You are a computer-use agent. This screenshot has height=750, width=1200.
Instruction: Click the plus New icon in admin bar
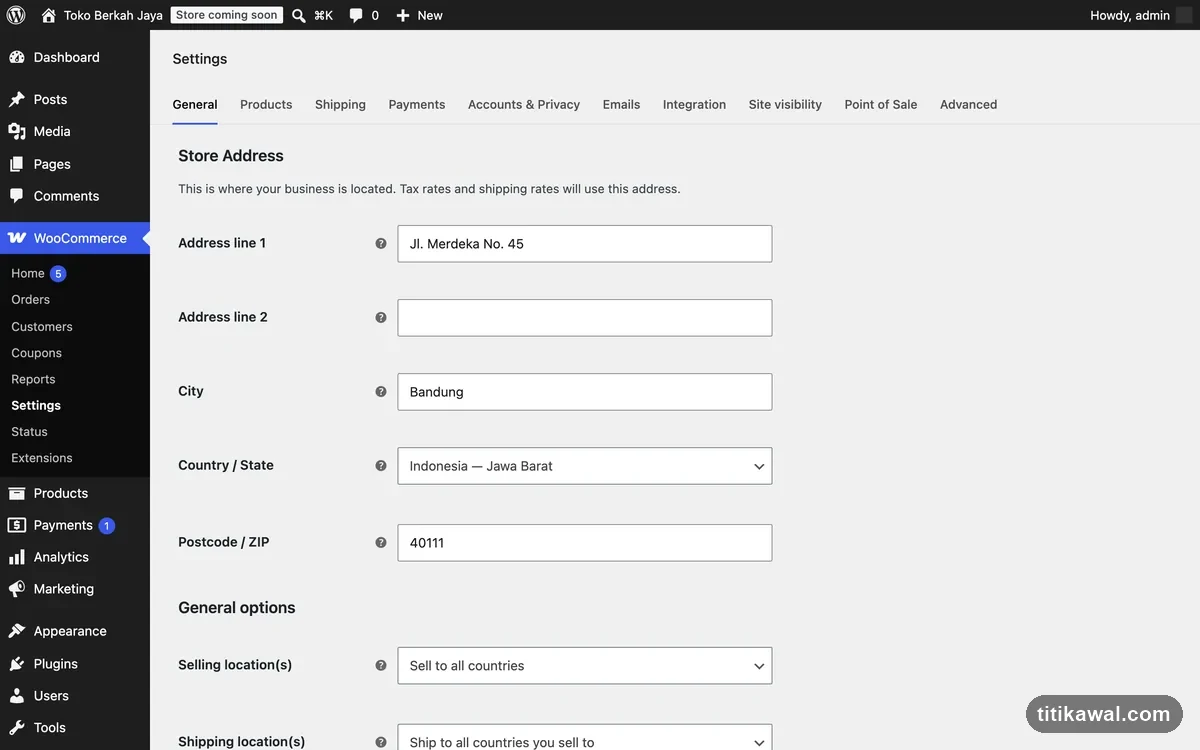pos(403,15)
